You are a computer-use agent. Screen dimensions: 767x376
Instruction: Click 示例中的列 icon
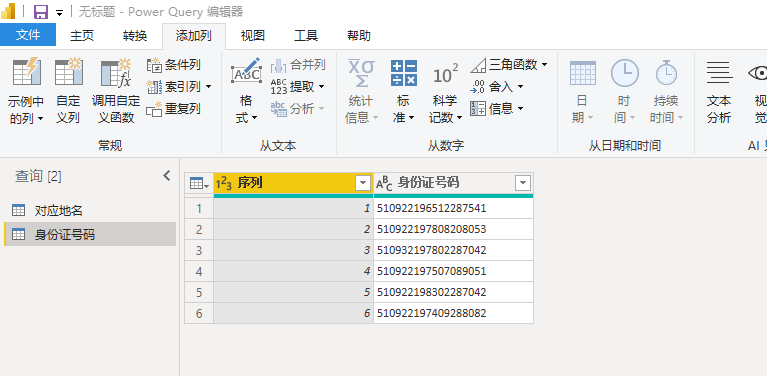26,72
